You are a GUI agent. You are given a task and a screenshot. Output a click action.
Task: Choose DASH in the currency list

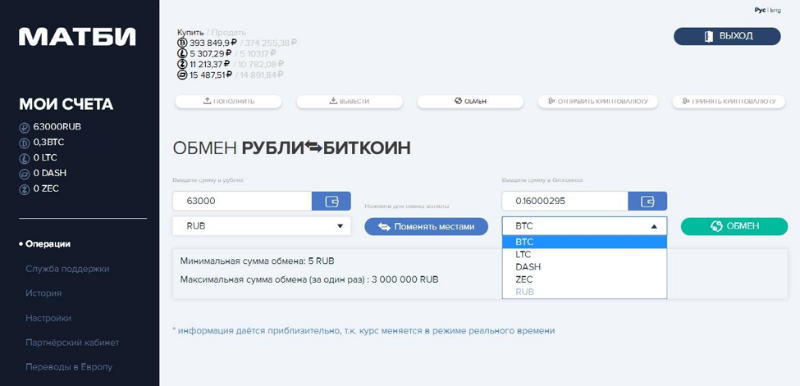(584, 267)
